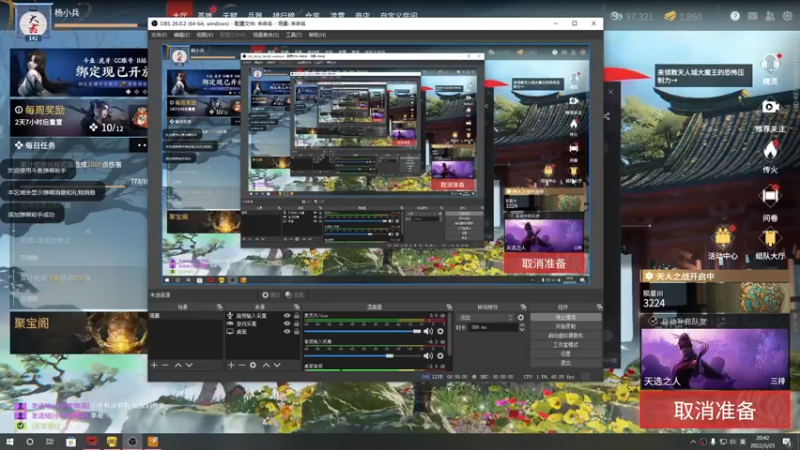Click the 300 ms duration field

[493, 328]
